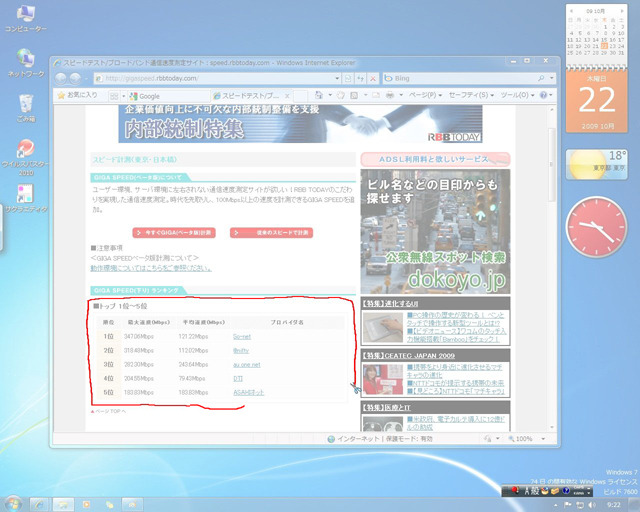Click the IE Forward arrow button
The image size is (640, 512).
click(x=75, y=78)
